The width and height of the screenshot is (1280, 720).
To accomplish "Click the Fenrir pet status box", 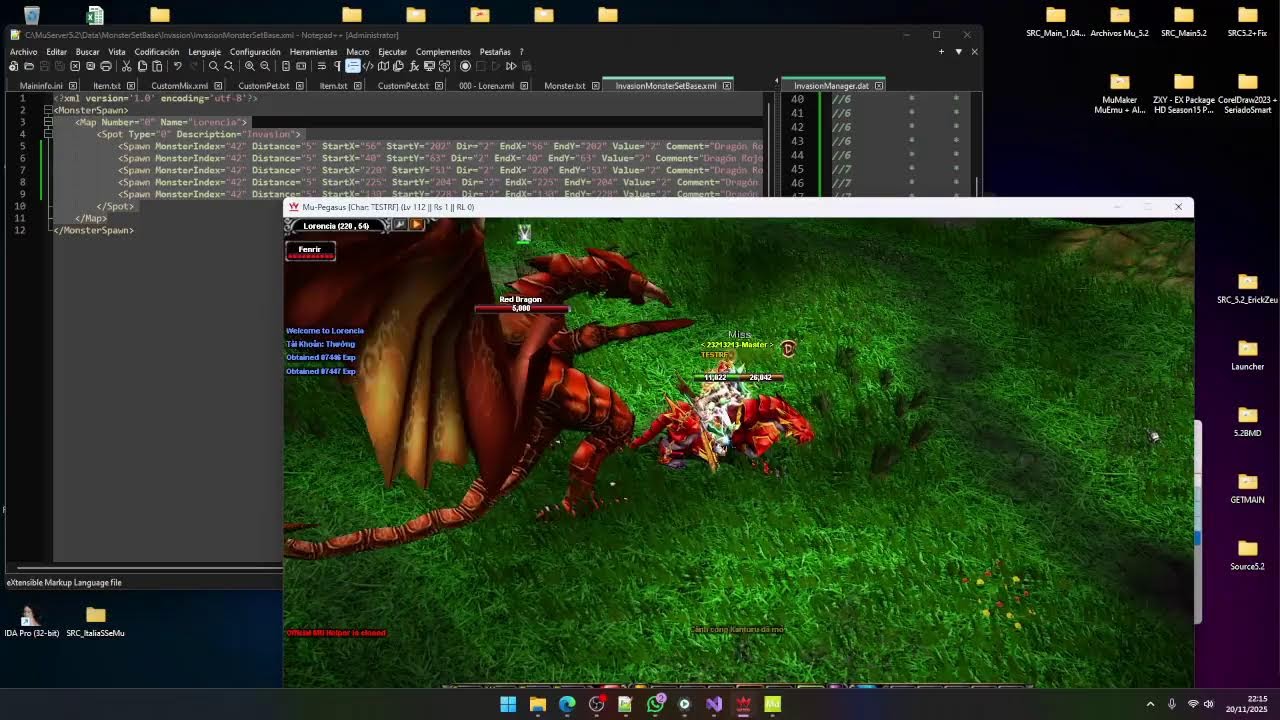I will 310,251.
